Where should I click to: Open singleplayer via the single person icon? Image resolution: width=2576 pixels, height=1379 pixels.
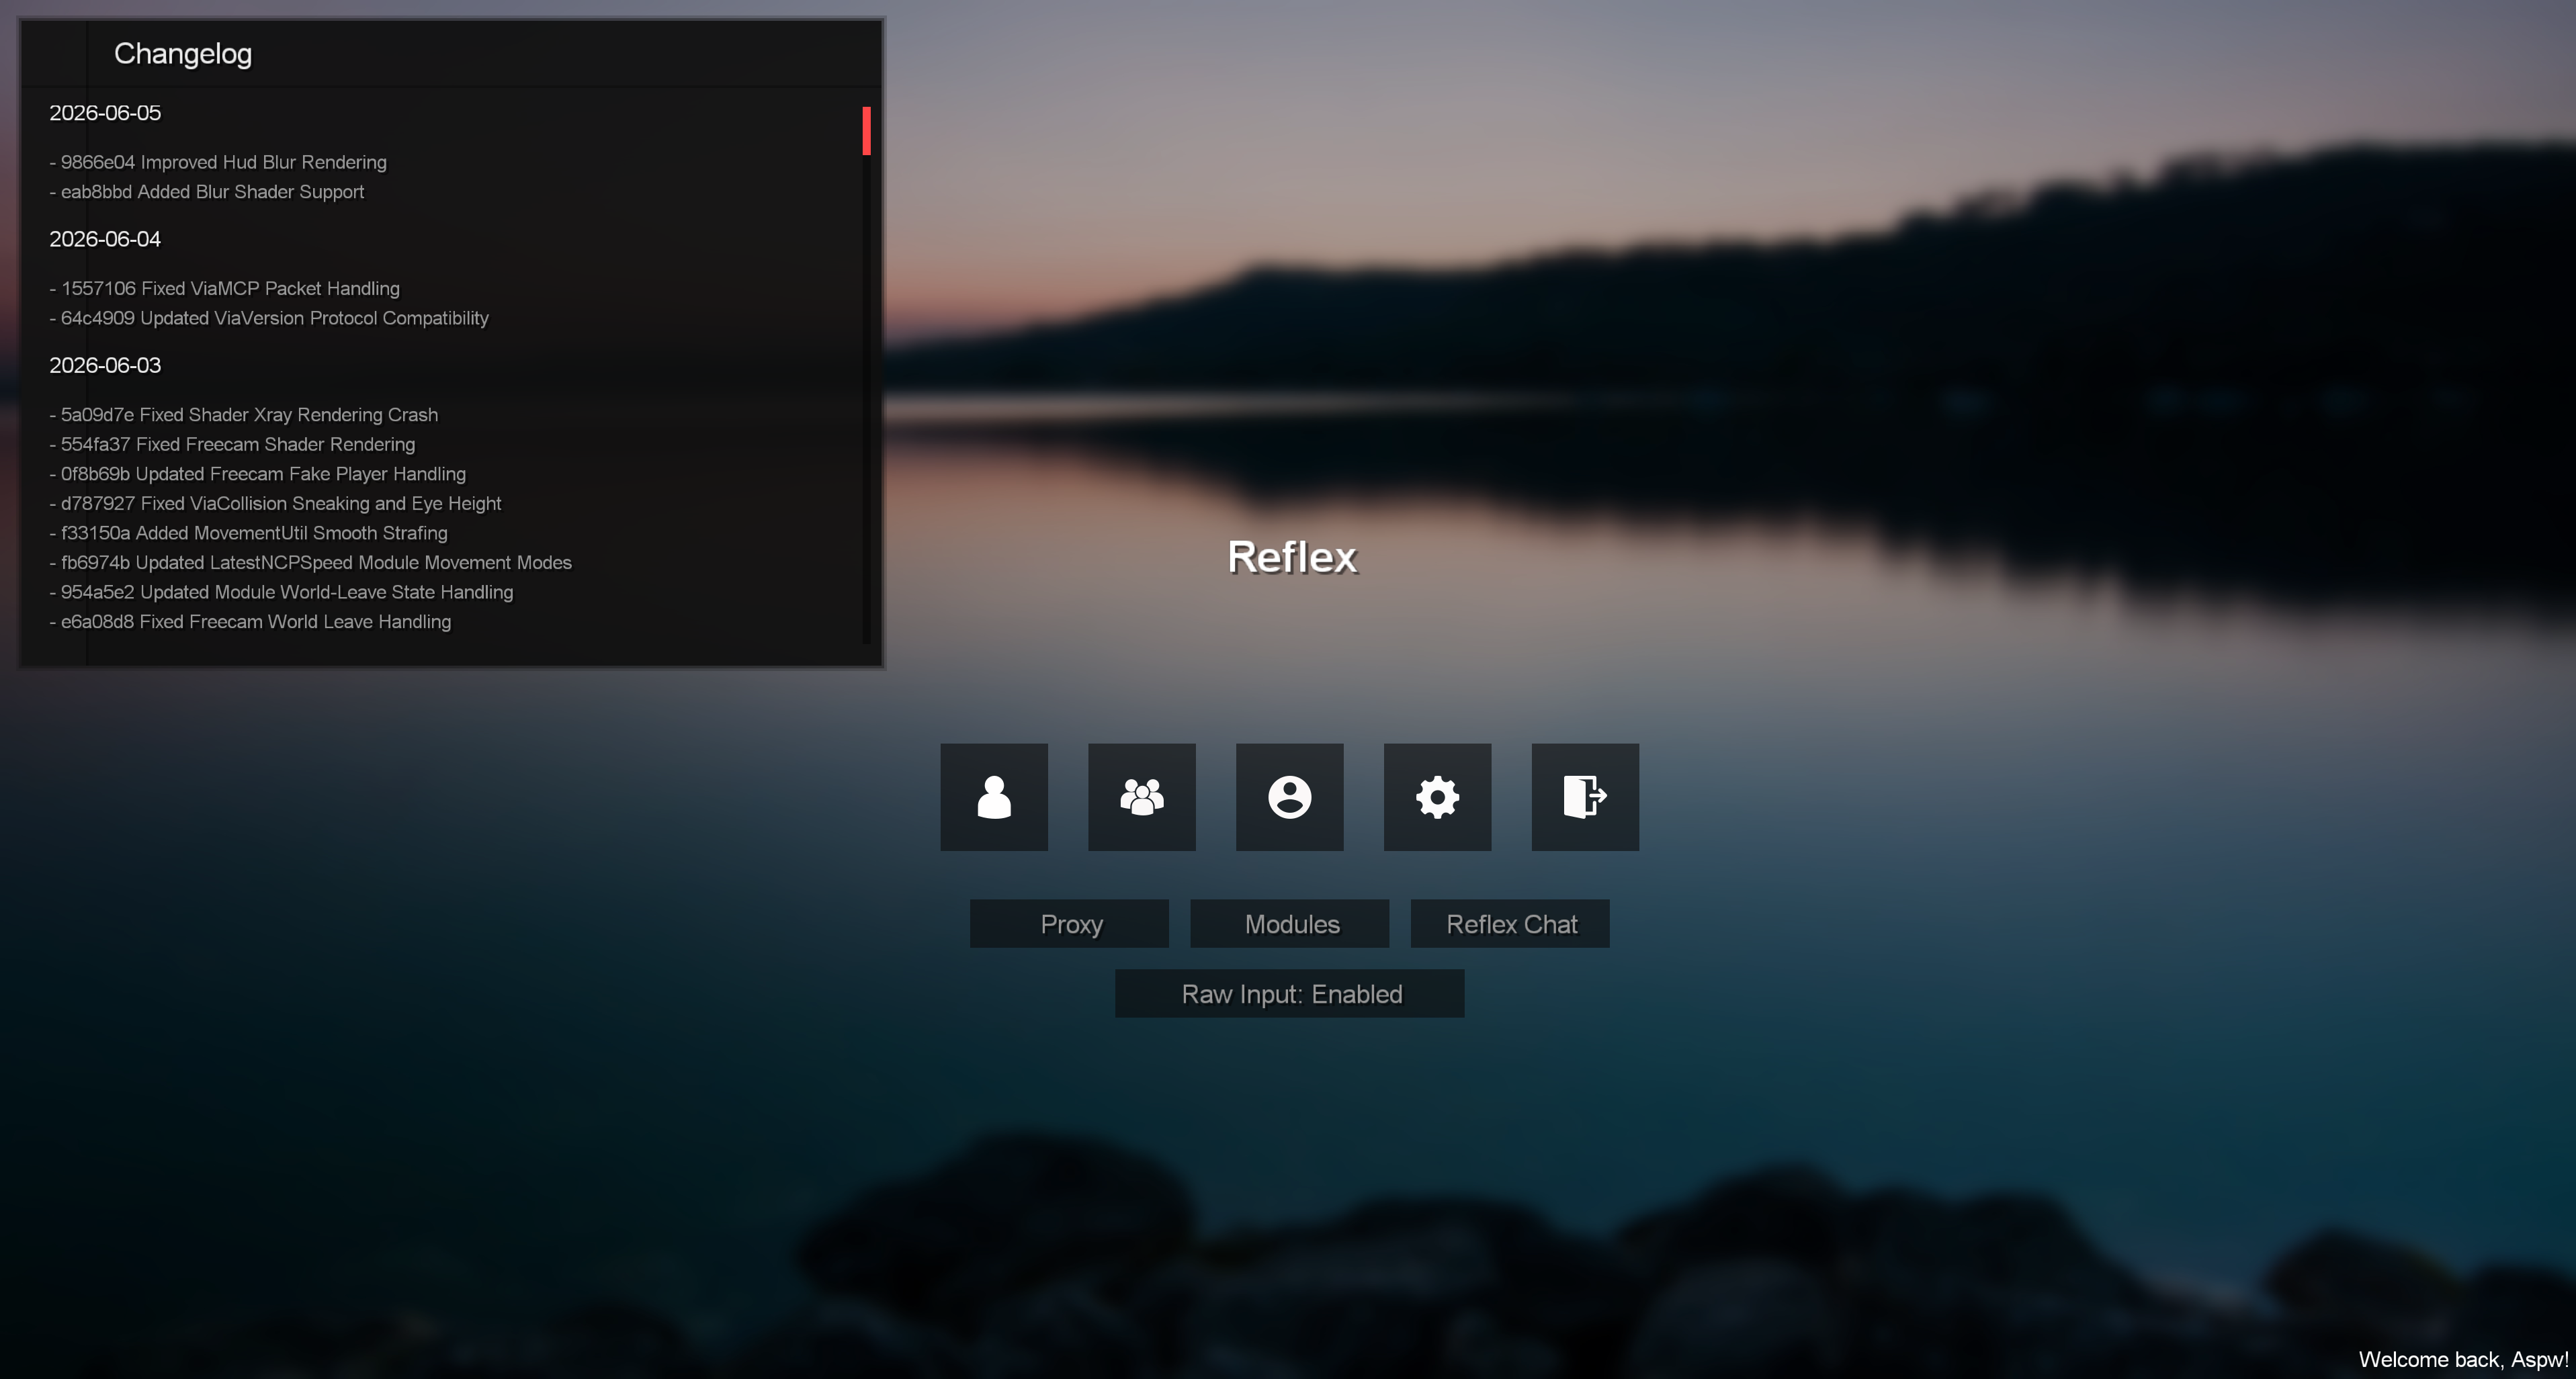pos(994,797)
